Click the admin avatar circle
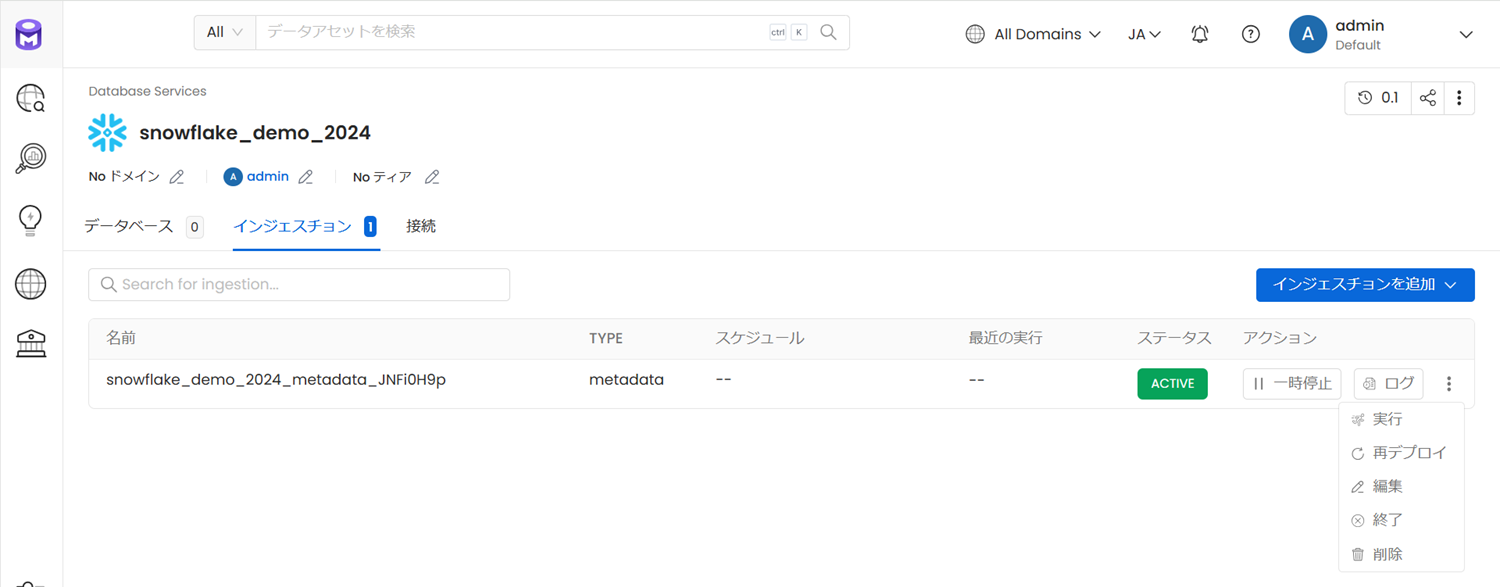This screenshot has height=587, width=1500. click(1308, 34)
